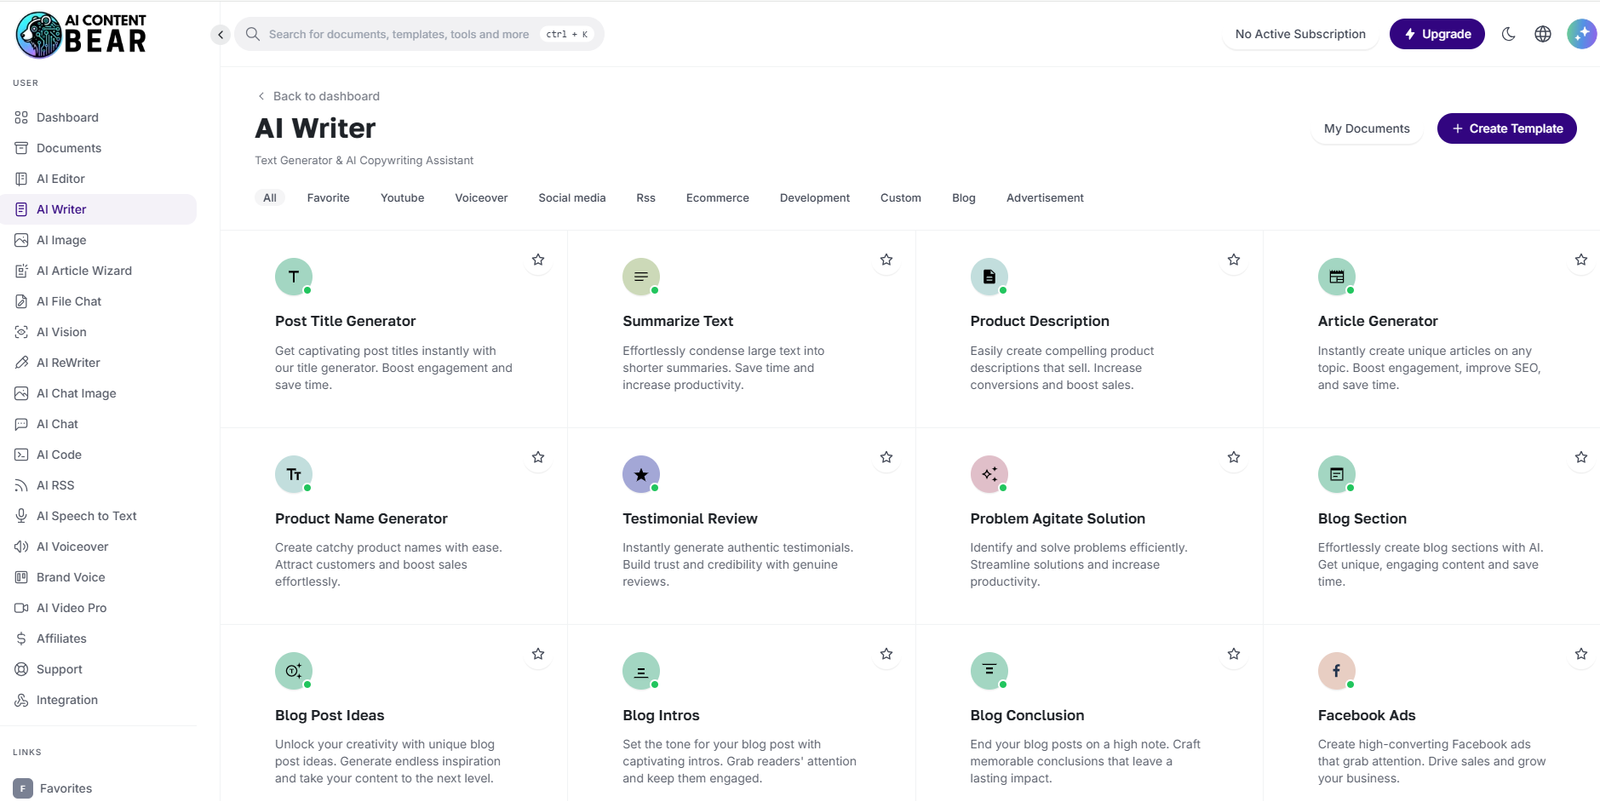This screenshot has height=801, width=1600.
Task: Select the Testimonial Review star icon
Action: pyautogui.click(x=640, y=474)
